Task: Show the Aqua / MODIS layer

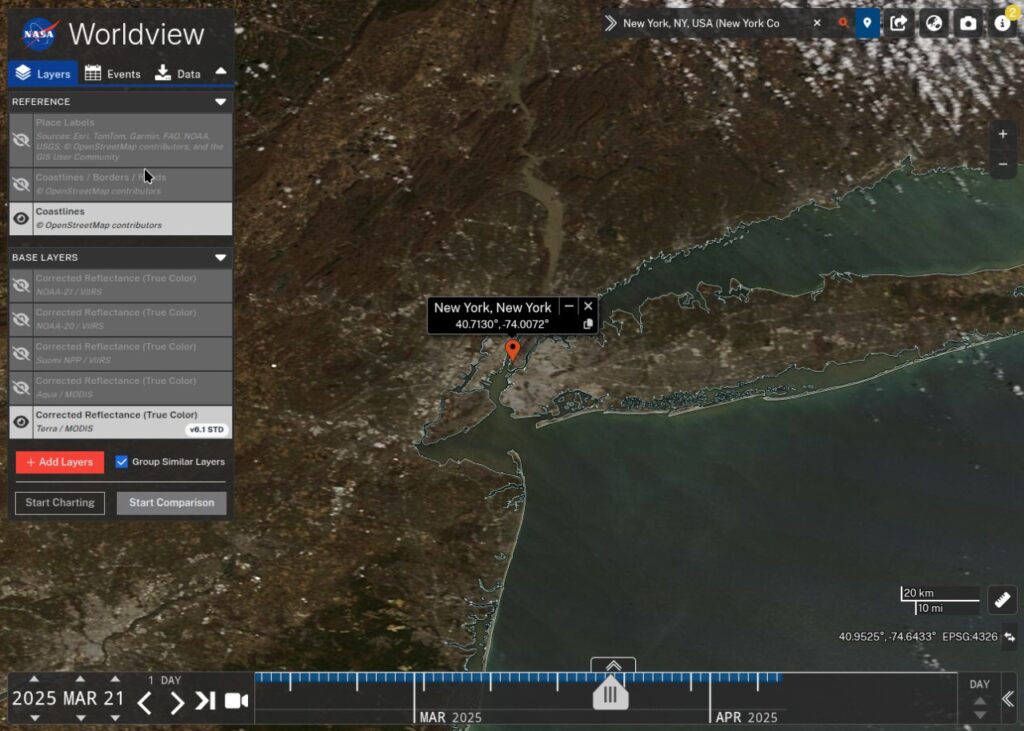Action: tap(21, 387)
